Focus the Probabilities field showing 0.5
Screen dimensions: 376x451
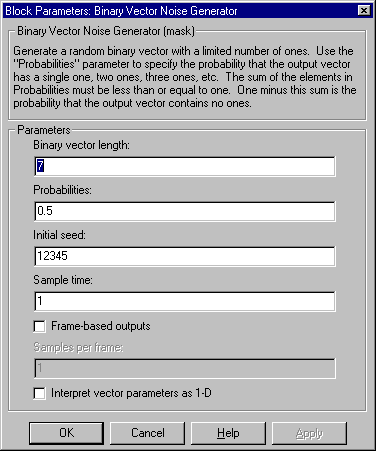[185, 211]
